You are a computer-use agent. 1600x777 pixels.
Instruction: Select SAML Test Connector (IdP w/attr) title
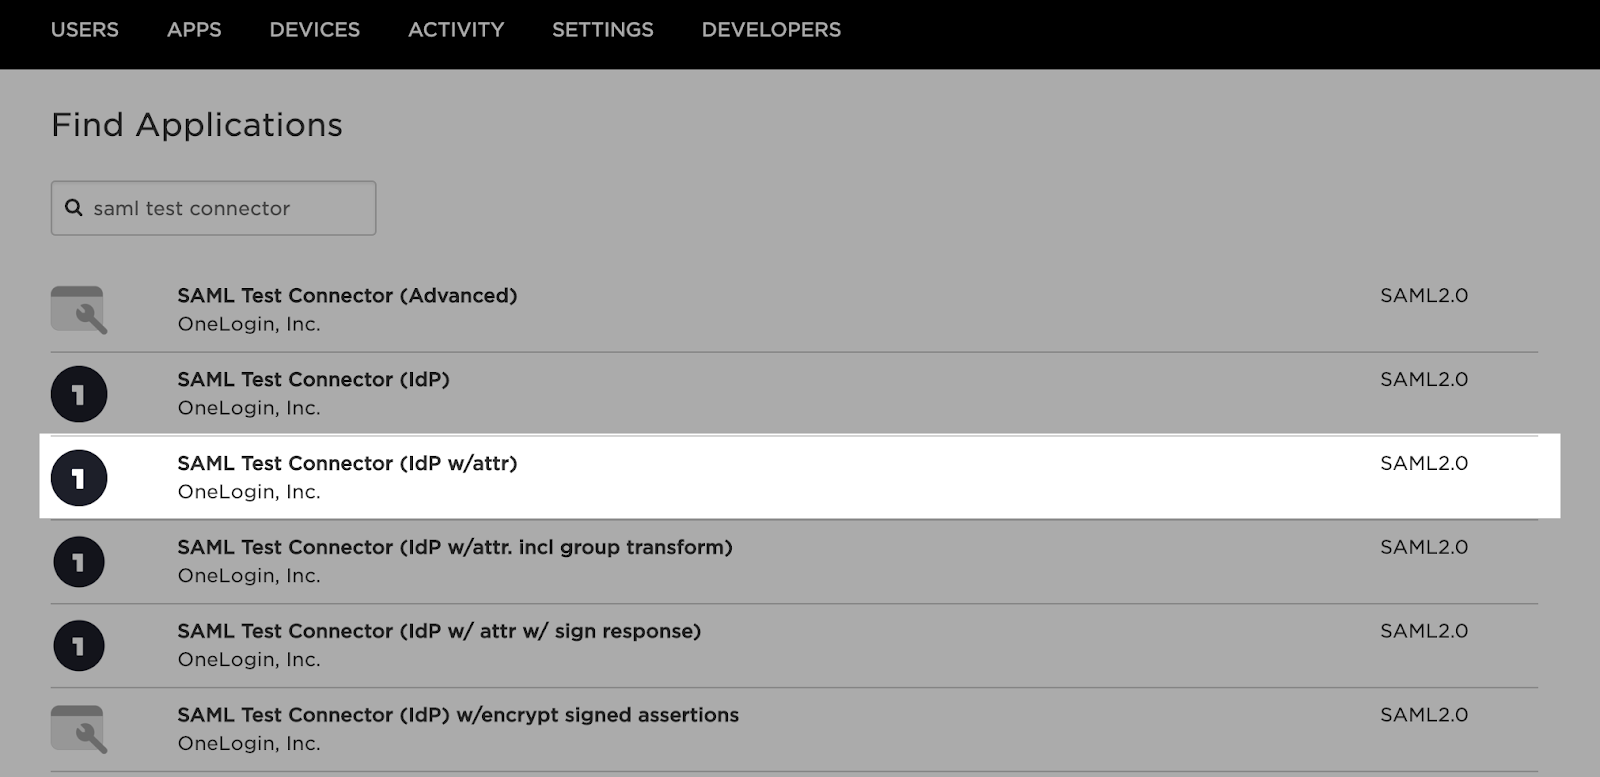347,464
